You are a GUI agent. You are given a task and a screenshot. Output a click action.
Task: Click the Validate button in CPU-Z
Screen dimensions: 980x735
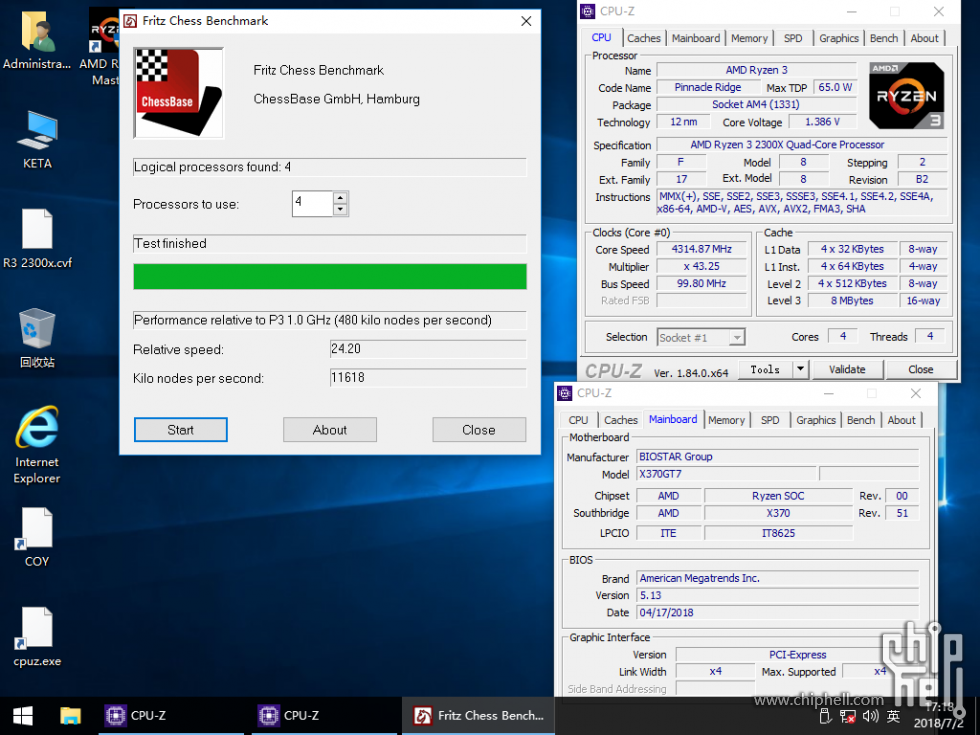point(846,369)
